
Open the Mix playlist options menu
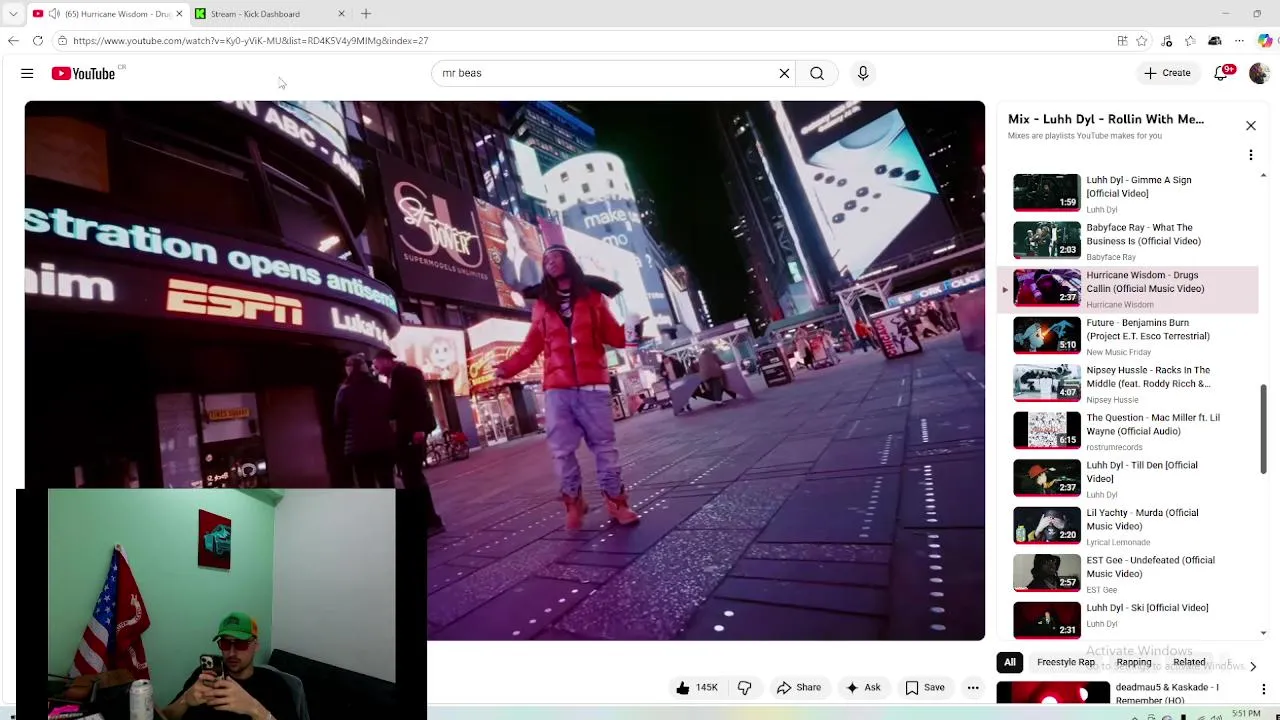1250,155
